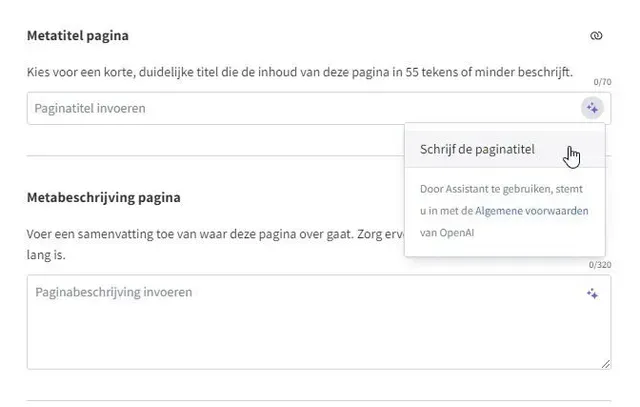Viewport: 640px width, 407px height.
Task: Grab the resize handle of the description text area
Action: click(606, 364)
